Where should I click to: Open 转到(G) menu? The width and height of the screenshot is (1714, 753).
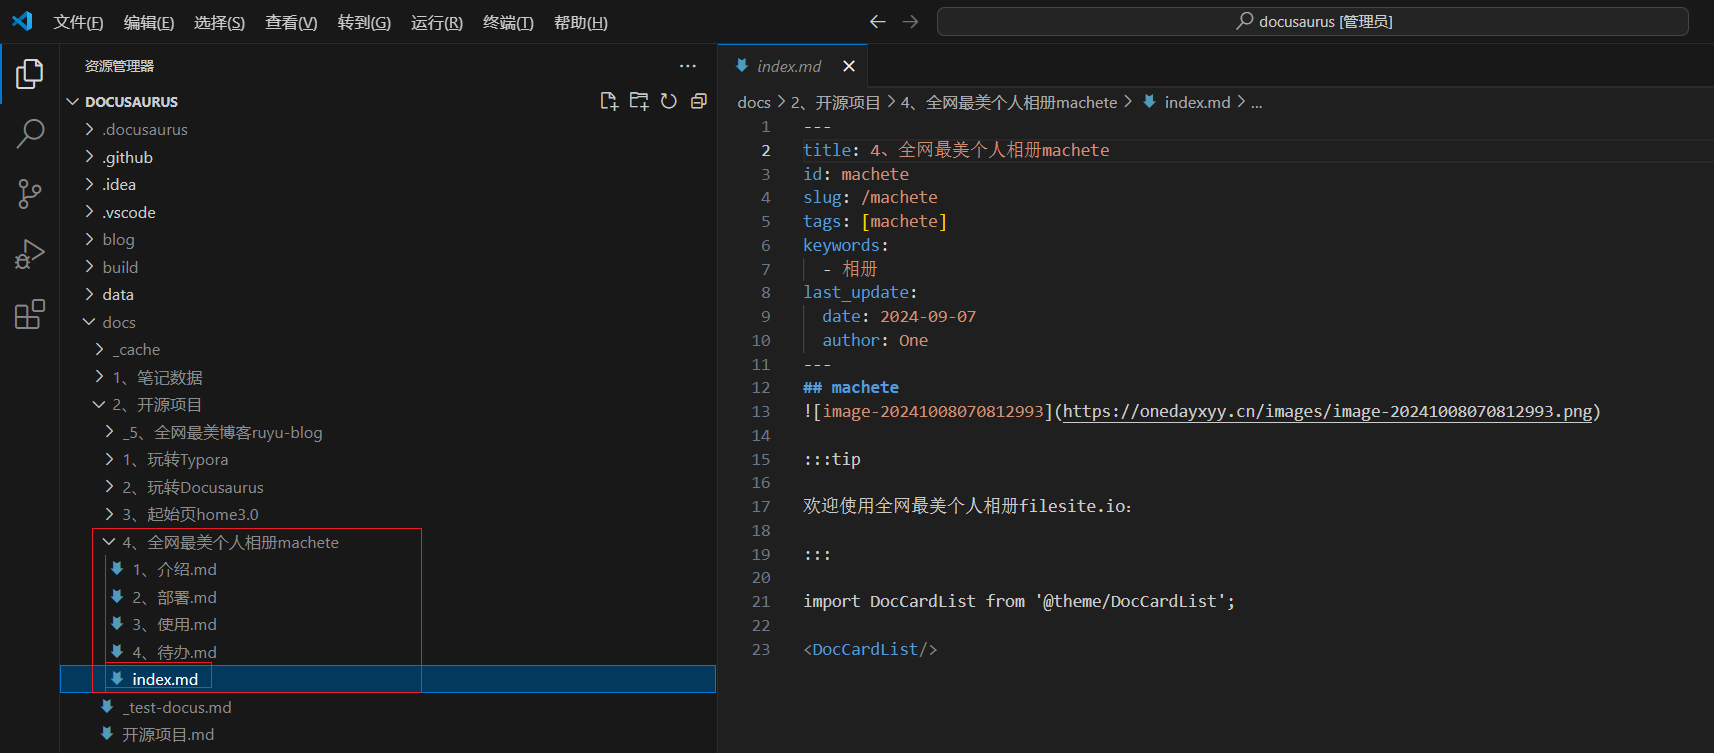click(x=364, y=22)
